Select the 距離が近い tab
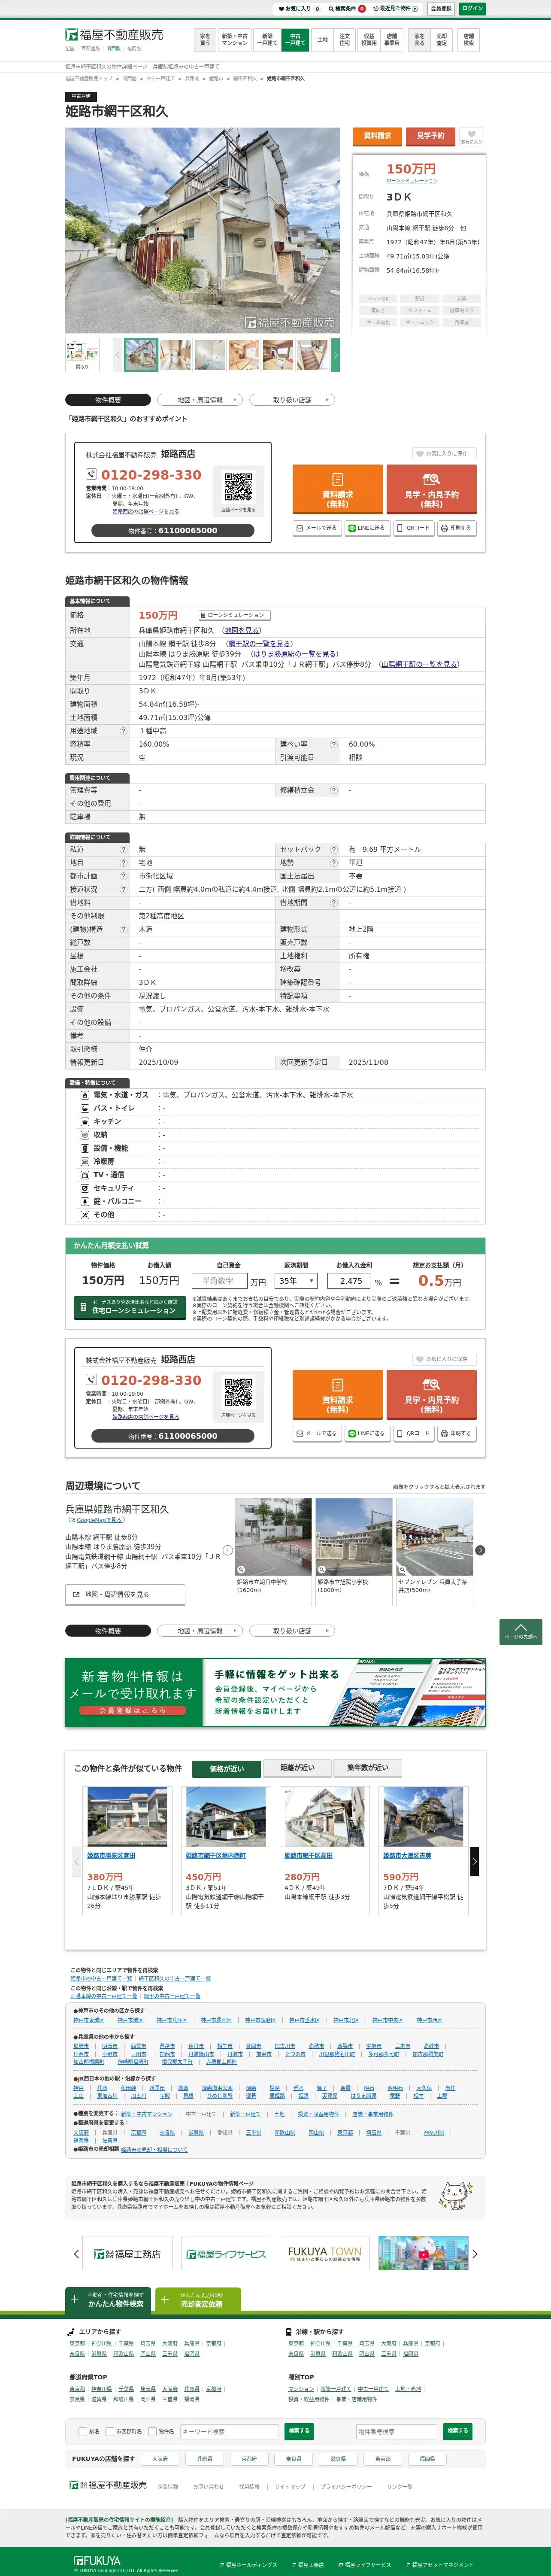The image size is (551, 2576). point(297,1768)
